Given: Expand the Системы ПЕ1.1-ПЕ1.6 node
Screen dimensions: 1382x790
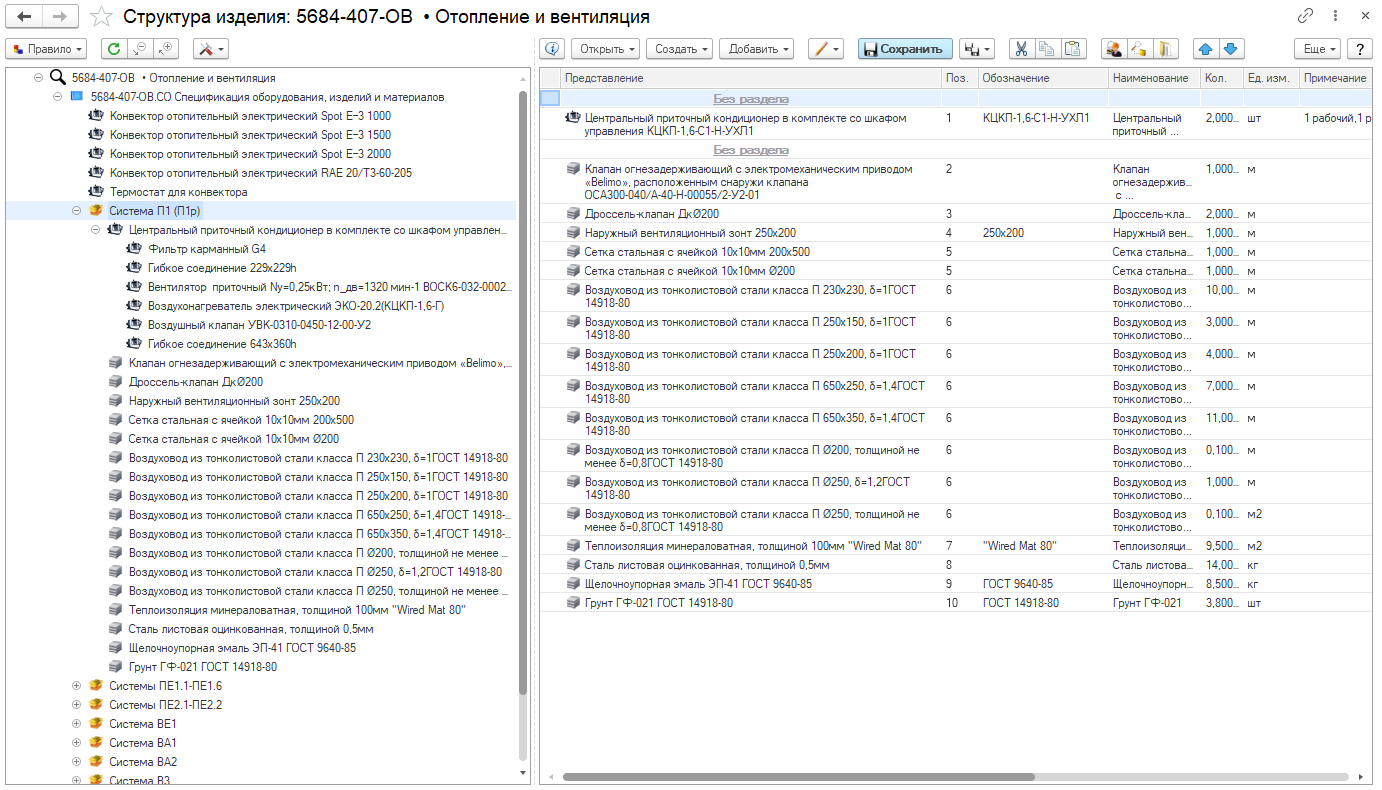Looking at the screenshot, I should pos(77,686).
